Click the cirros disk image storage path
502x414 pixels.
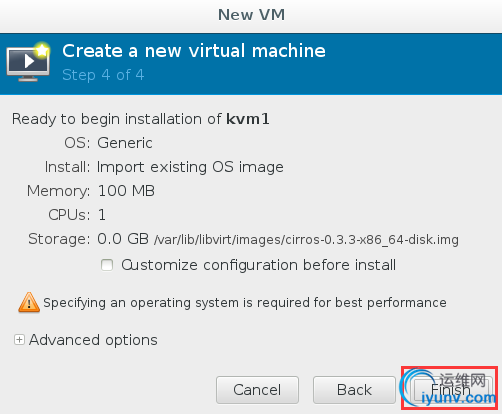306,240
